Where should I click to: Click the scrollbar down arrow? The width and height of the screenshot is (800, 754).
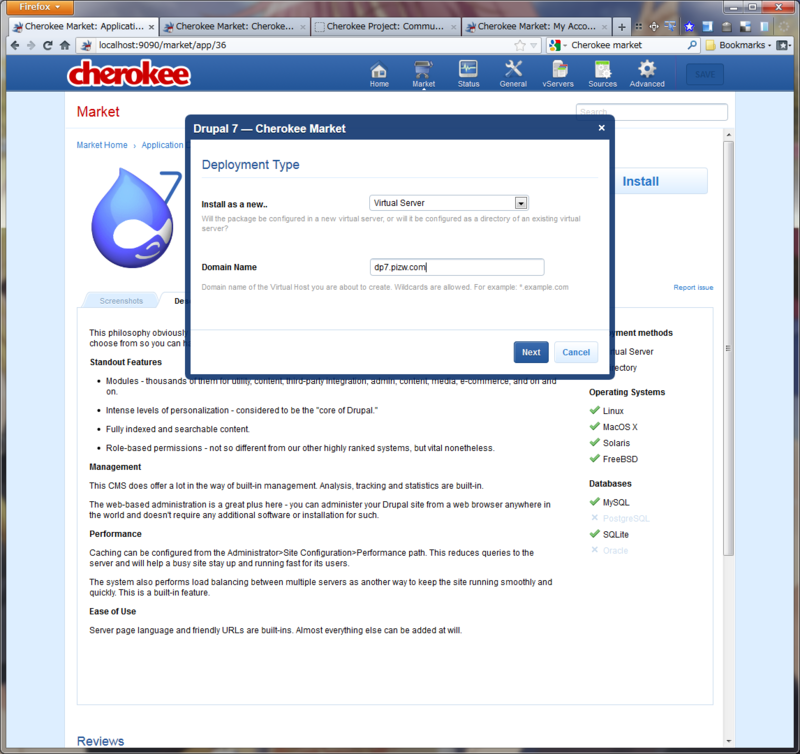pyautogui.click(x=728, y=741)
